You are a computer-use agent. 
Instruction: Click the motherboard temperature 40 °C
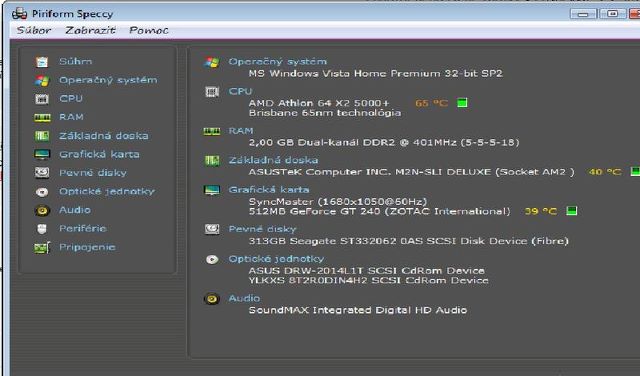click(x=605, y=172)
